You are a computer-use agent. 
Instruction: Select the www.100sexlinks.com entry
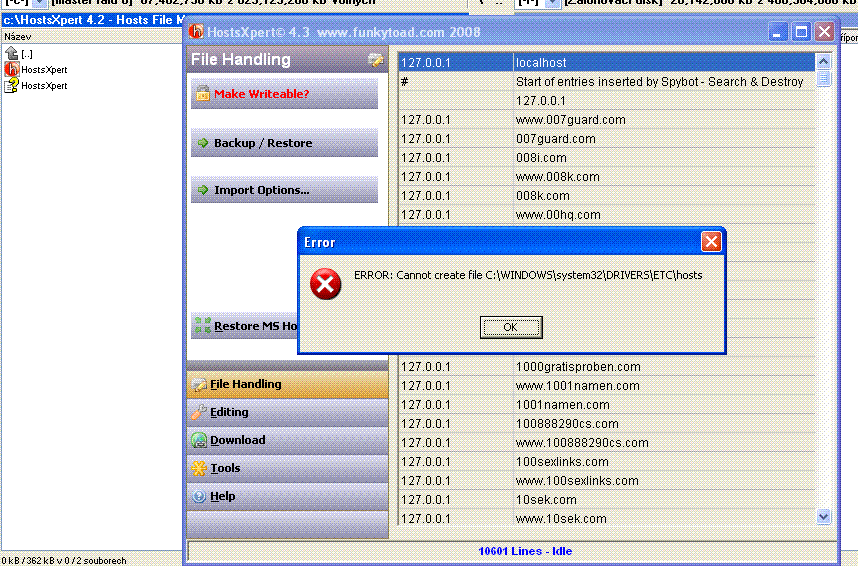coord(606,481)
